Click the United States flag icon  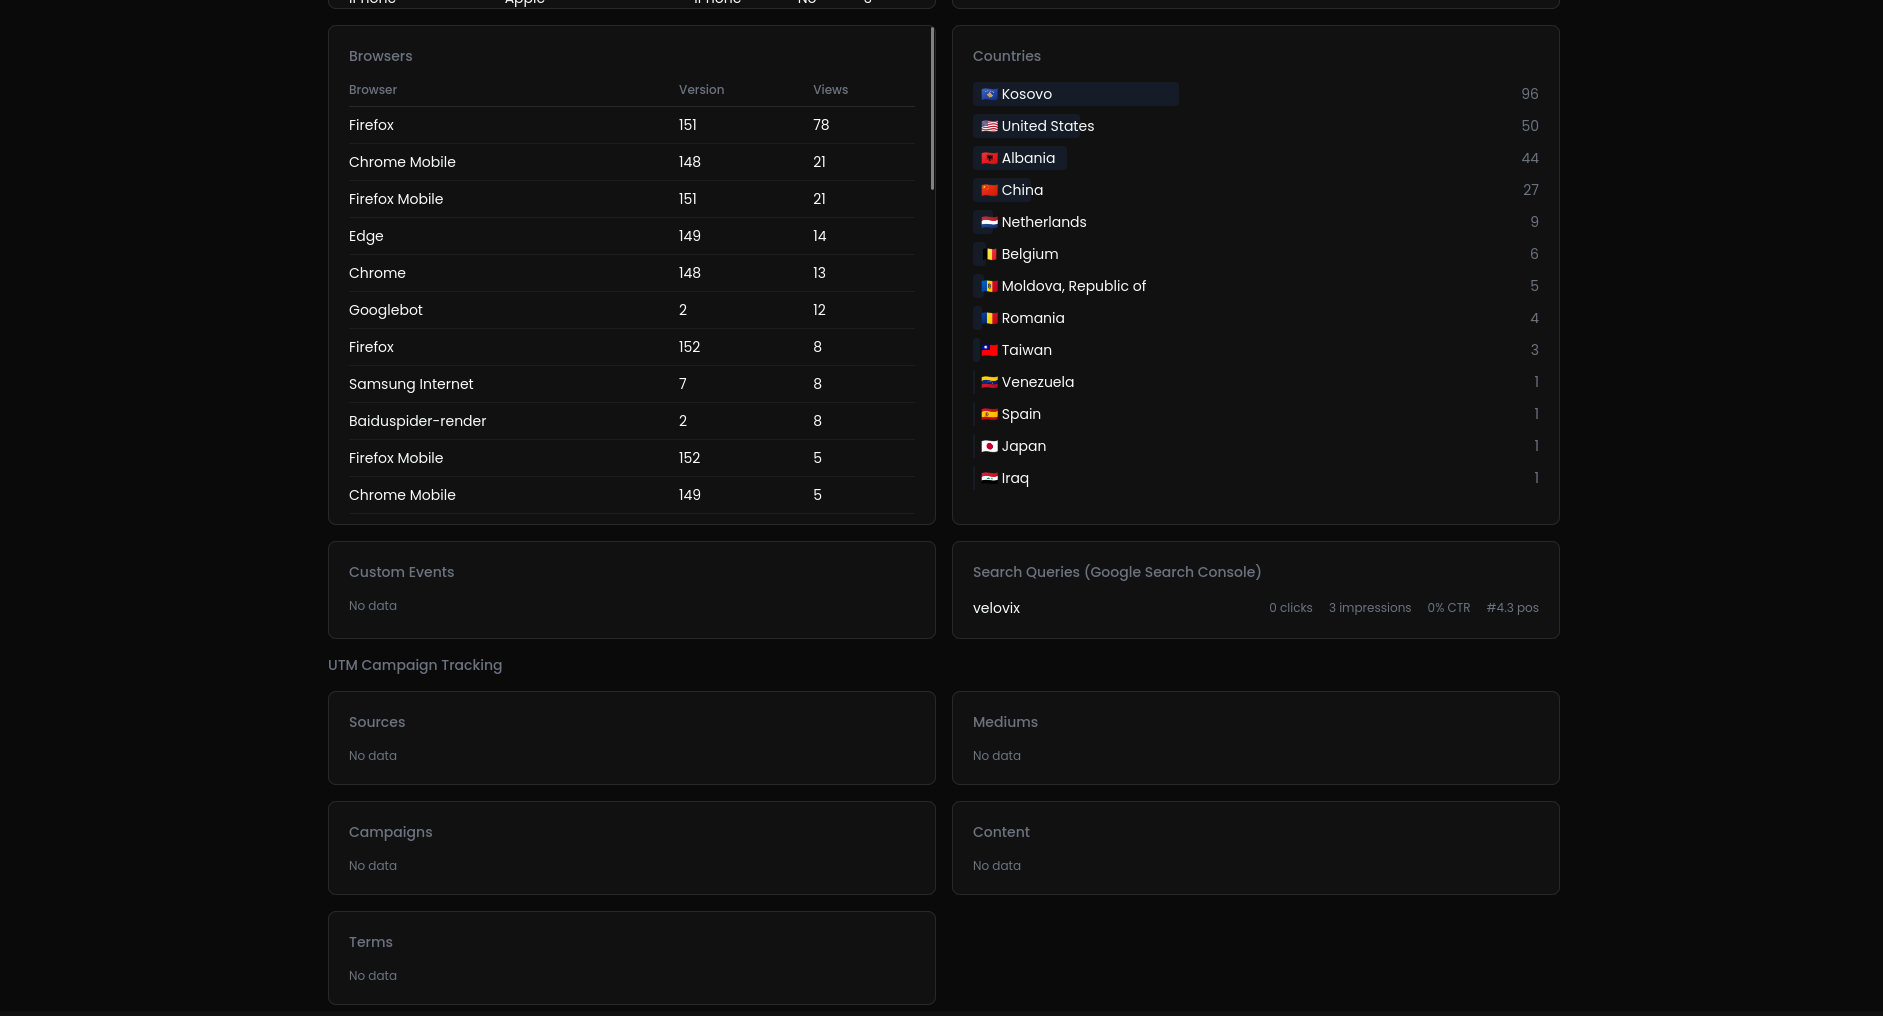989,126
